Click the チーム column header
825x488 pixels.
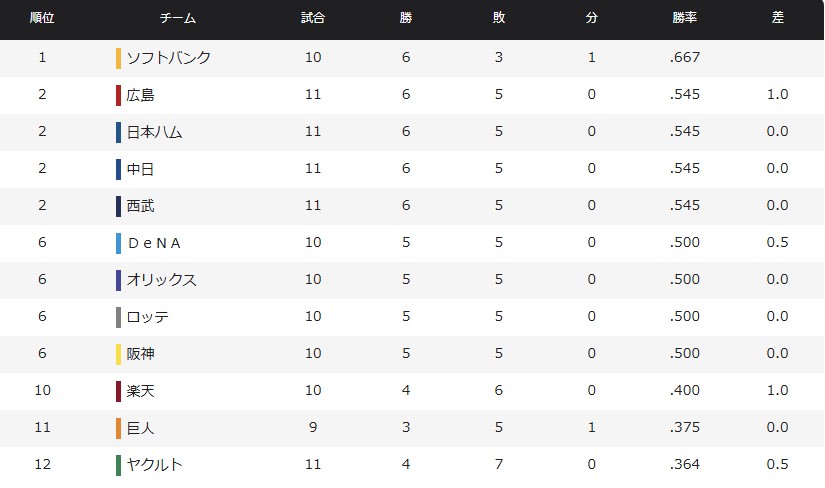178,19
